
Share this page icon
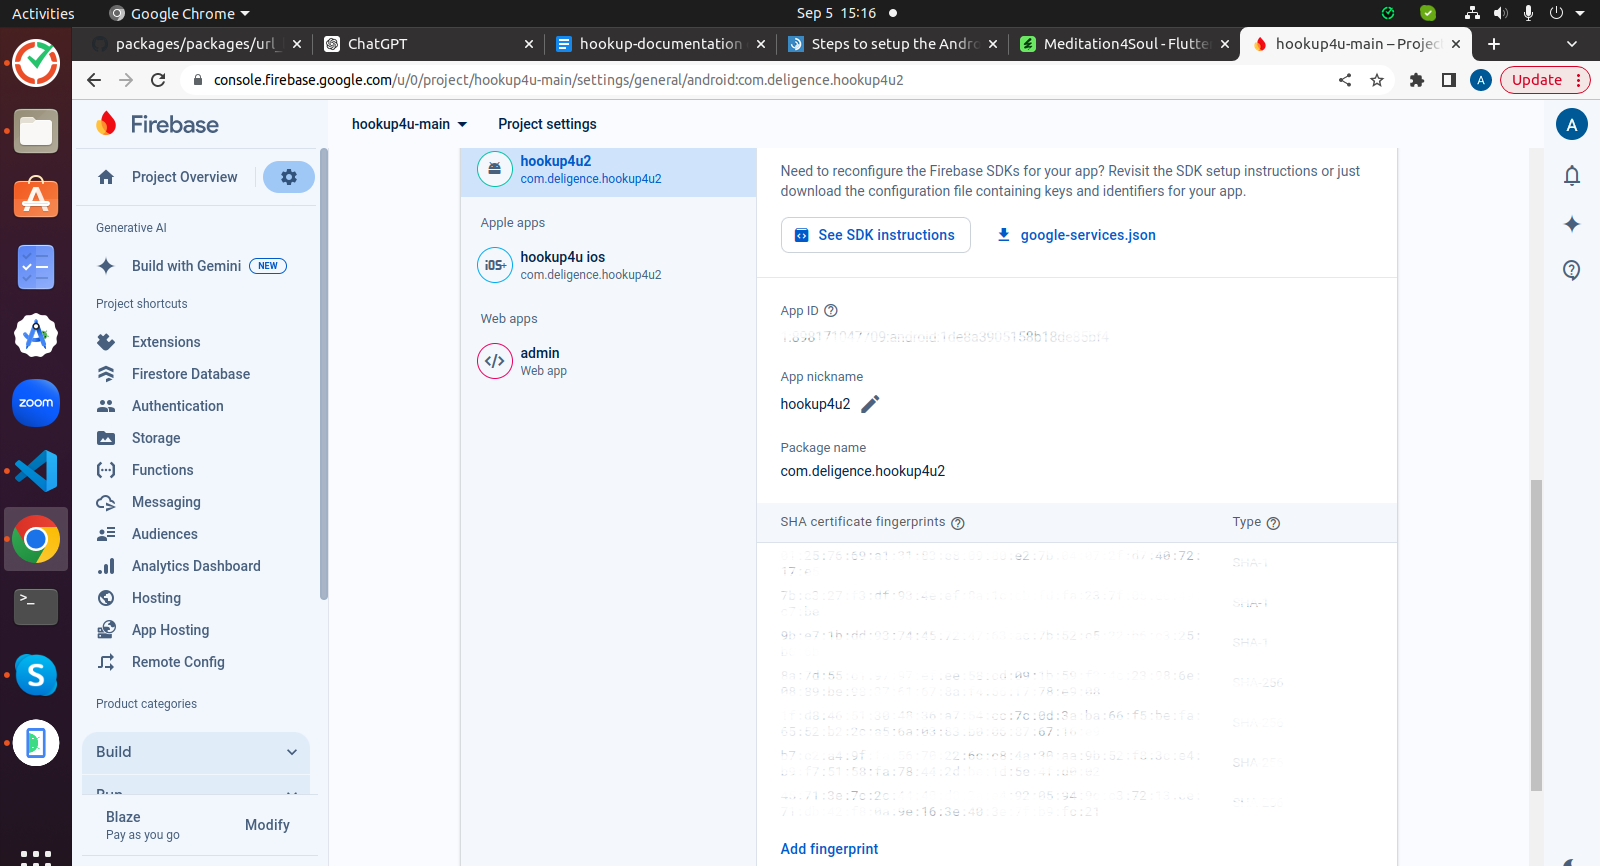(1345, 80)
